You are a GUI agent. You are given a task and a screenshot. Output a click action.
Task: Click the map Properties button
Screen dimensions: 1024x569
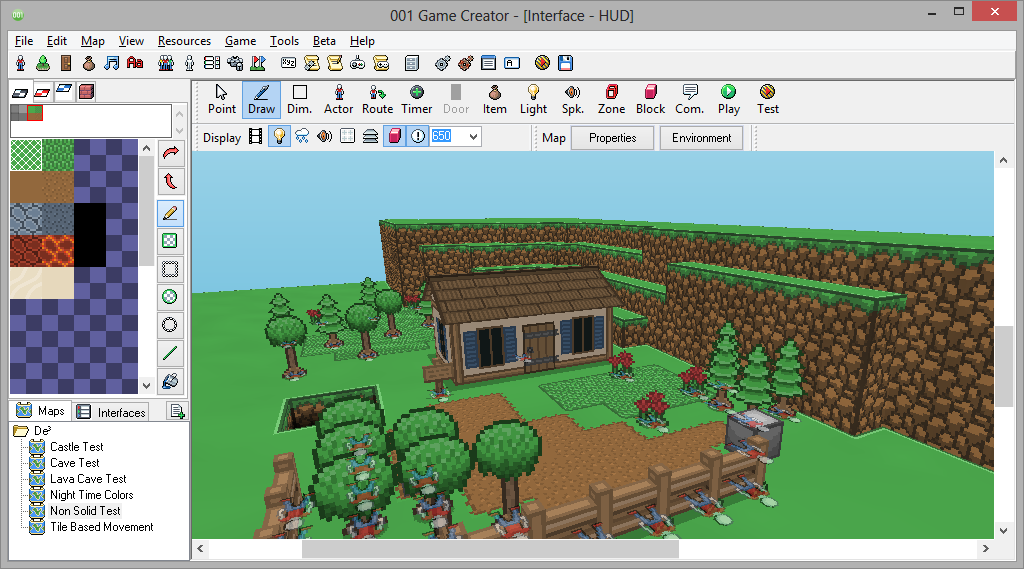(x=612, y=138)
